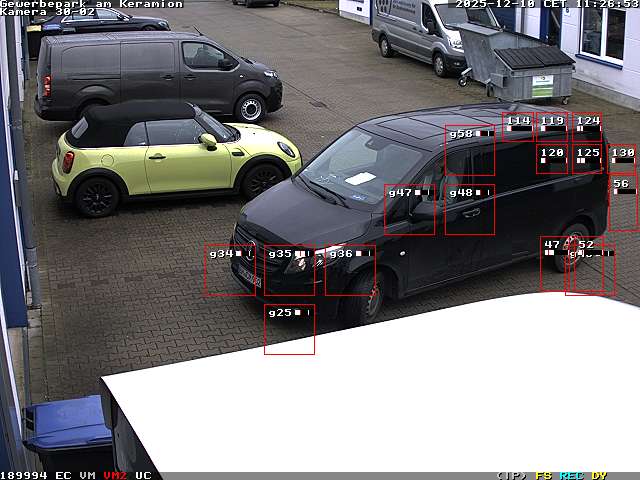
Task: Click the EC status label
Action: (x=63, y=475)
